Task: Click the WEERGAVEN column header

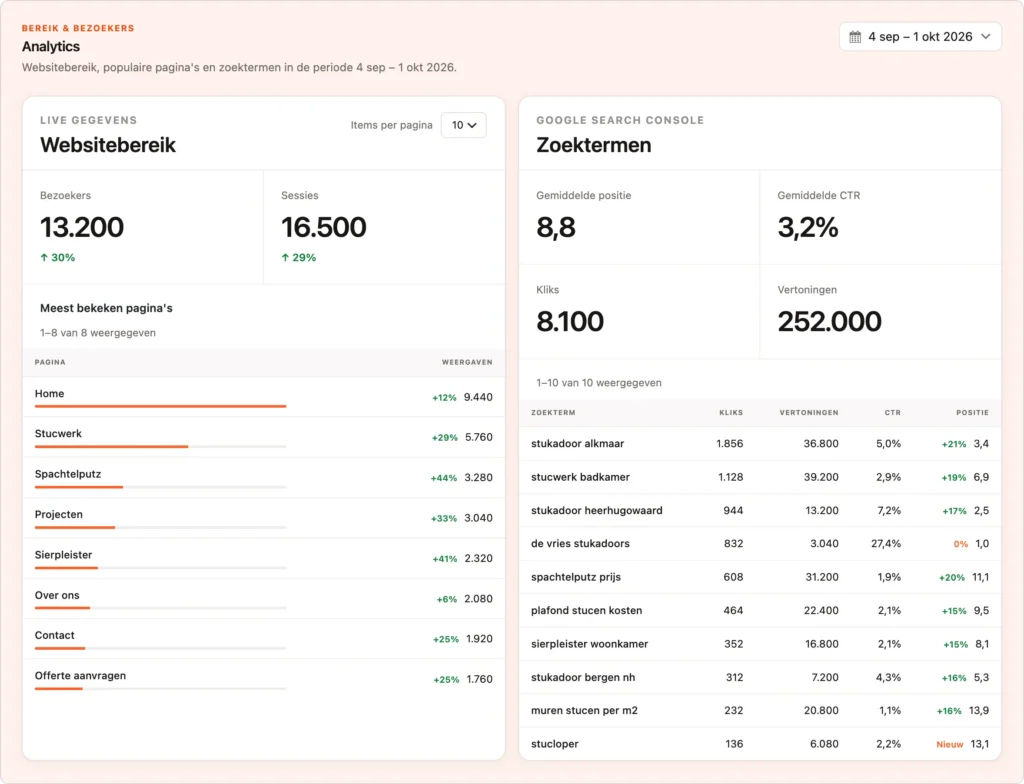Action: tap(467, 362)
